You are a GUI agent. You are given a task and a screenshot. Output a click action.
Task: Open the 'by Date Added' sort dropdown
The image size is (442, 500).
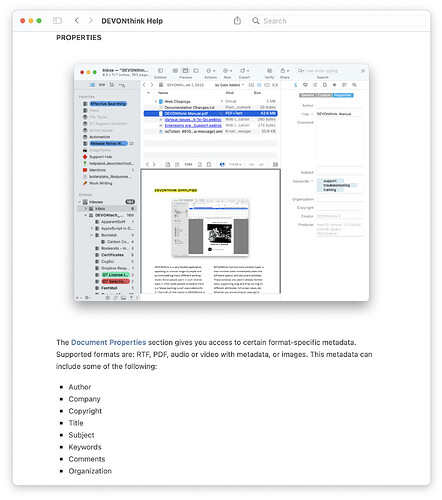click(229, 85)
